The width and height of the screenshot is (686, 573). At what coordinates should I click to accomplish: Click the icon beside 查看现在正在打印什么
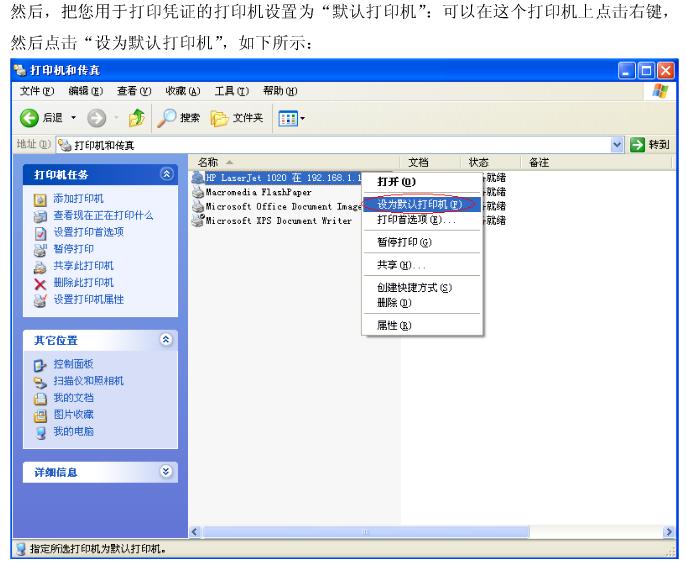[x=40, y=216]
